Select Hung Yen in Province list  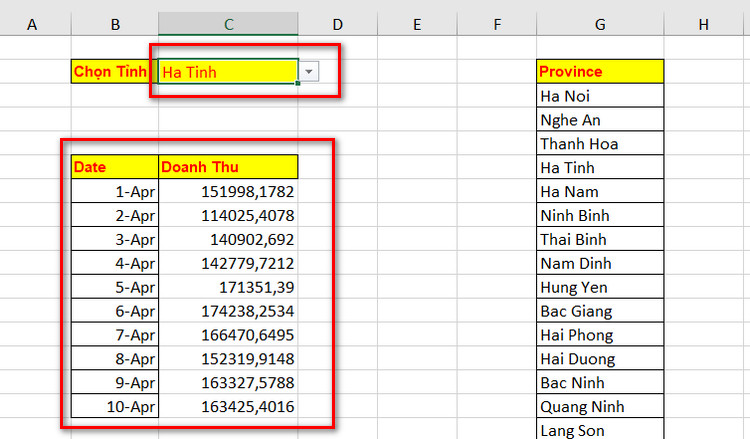point(600,287)
